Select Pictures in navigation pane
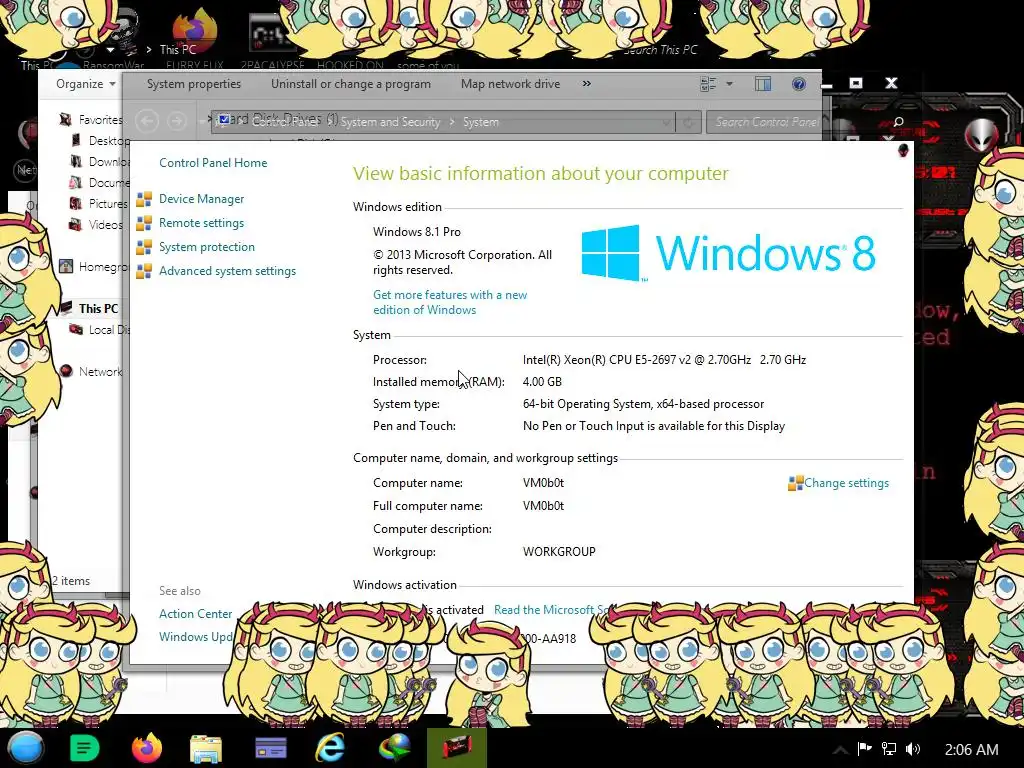This screenshot has height=768, width=1024. pos(108,203)
